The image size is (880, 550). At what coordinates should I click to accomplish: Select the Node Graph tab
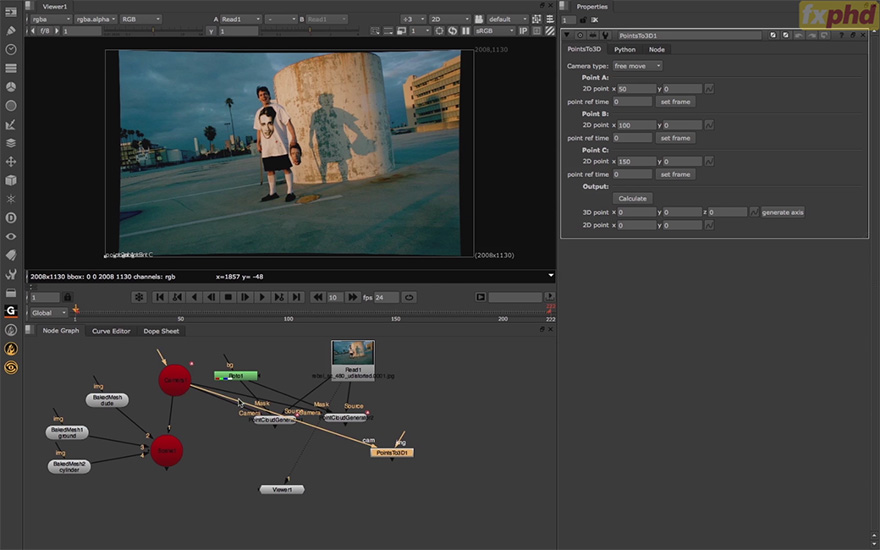[61, 331]
